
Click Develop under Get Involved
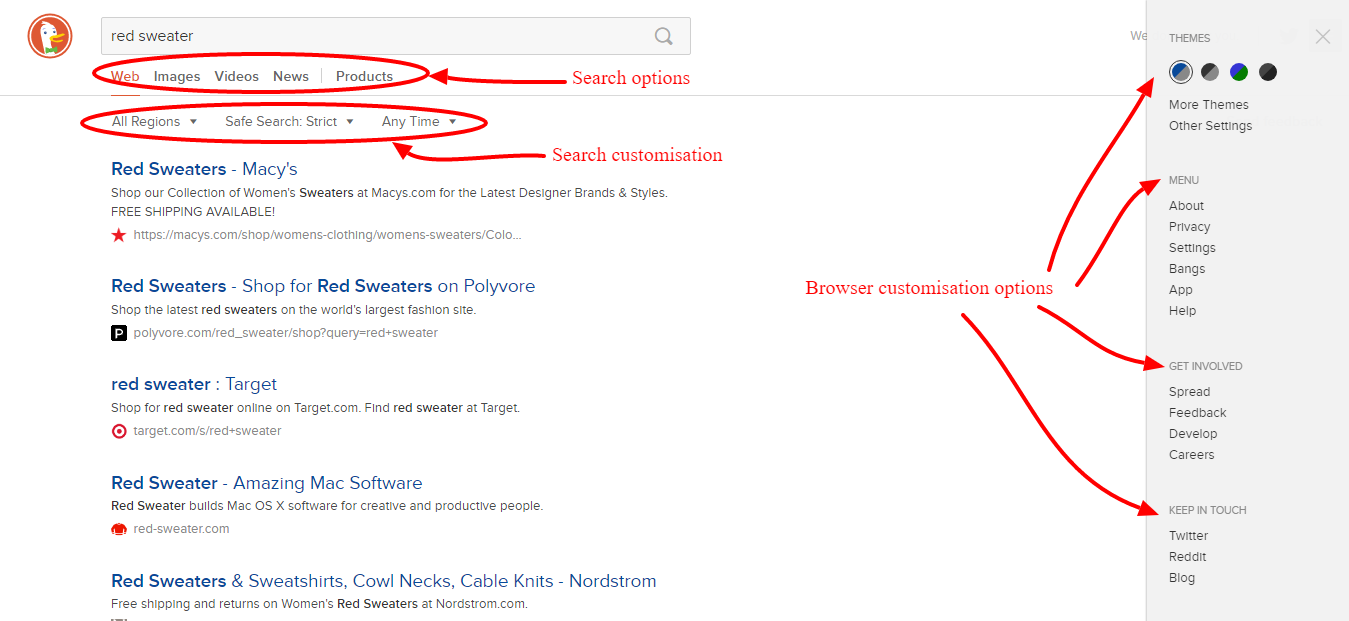pyautogui.click(x=1193, y=434)
